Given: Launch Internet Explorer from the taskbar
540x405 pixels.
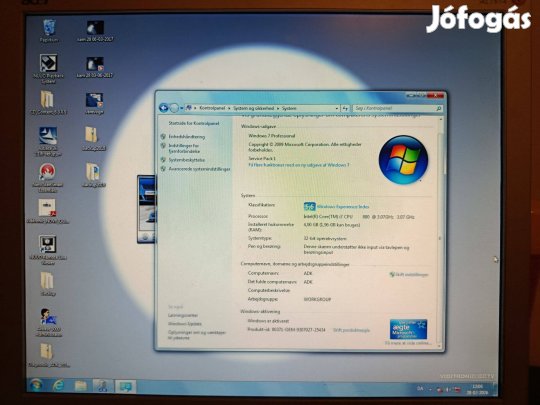Looking at the screenshot, I should [x=59, y=386].
